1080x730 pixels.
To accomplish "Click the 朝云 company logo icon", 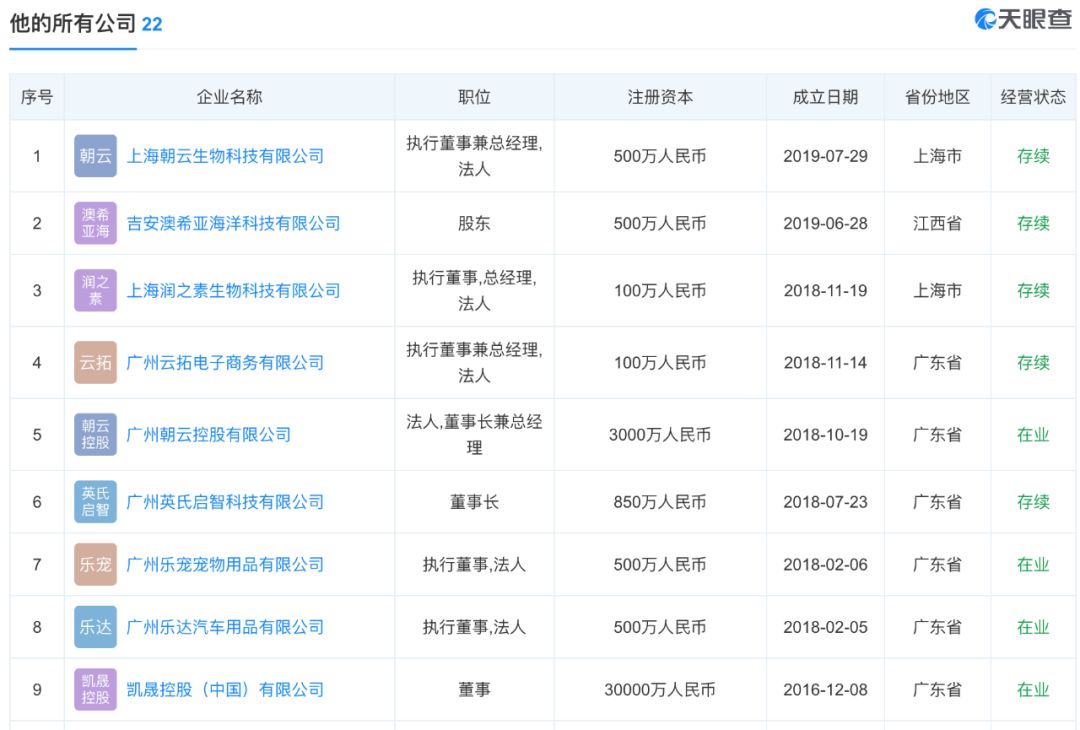I will pyautogui.click(x=96, y=156).
